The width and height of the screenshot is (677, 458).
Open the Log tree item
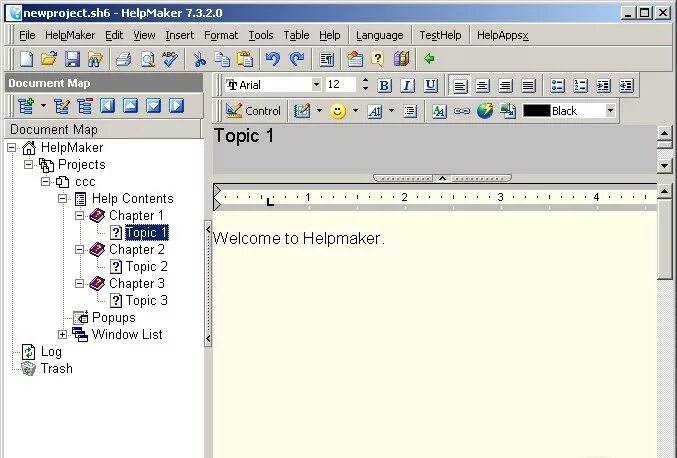click(x=51, y=352)
